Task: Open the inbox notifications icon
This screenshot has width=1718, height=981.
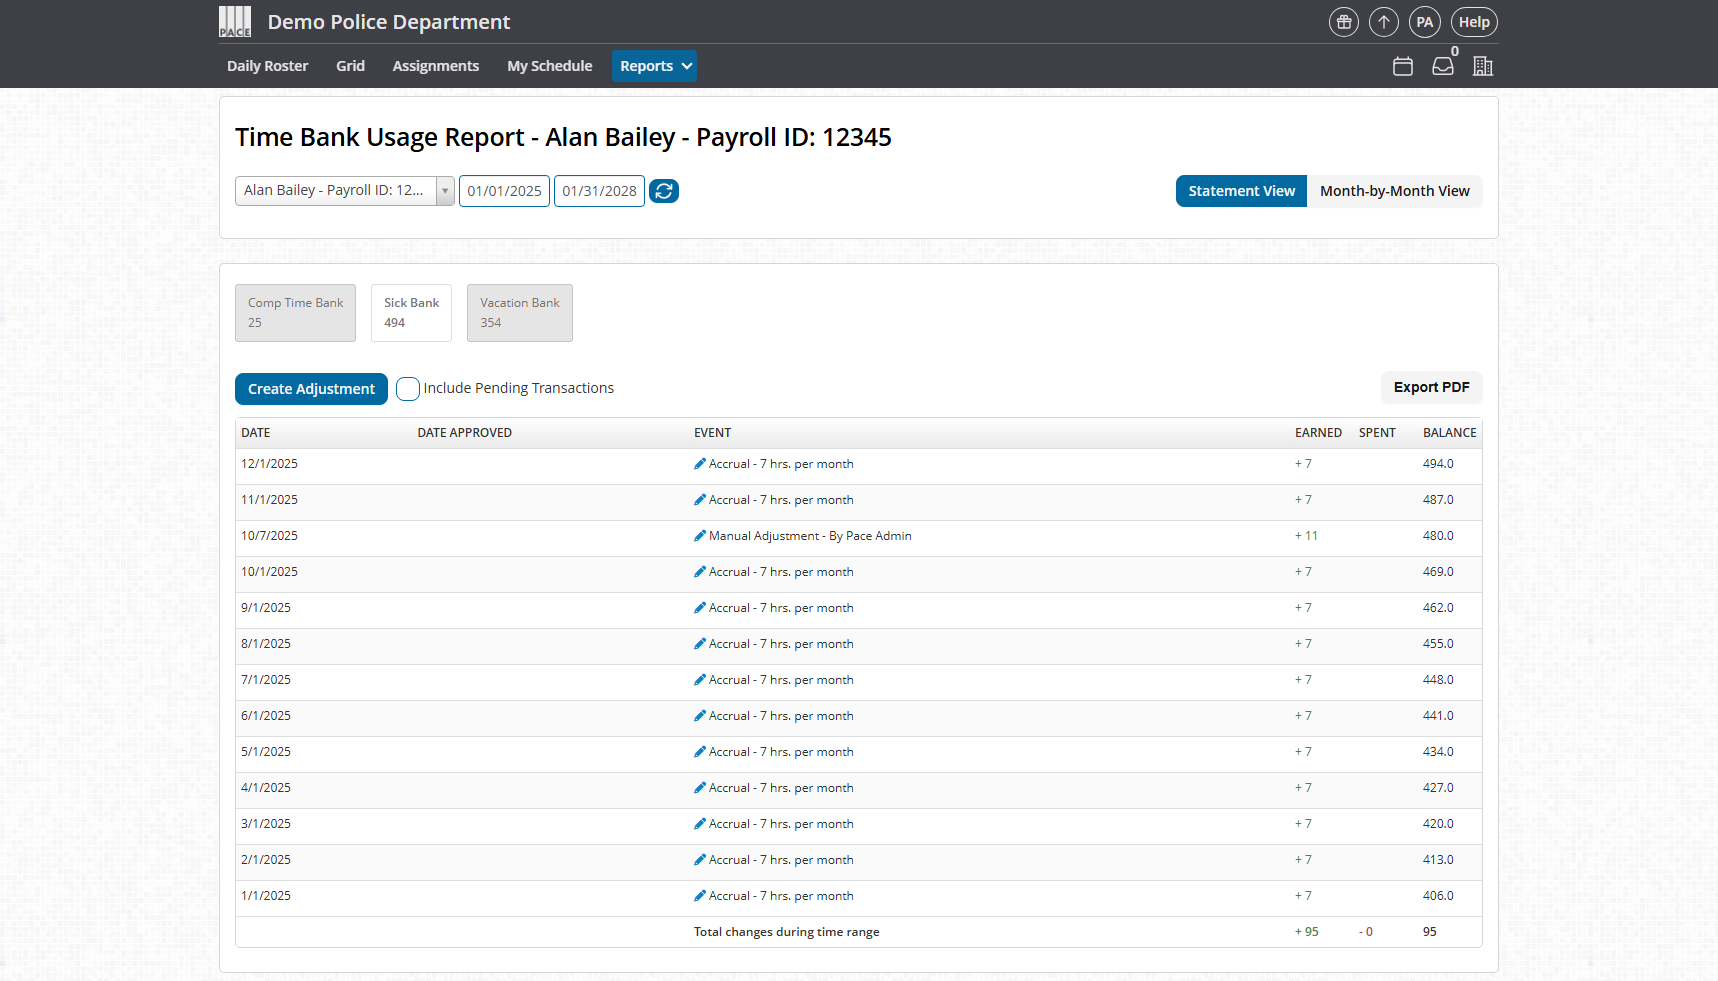Action: coord(1442,66)
